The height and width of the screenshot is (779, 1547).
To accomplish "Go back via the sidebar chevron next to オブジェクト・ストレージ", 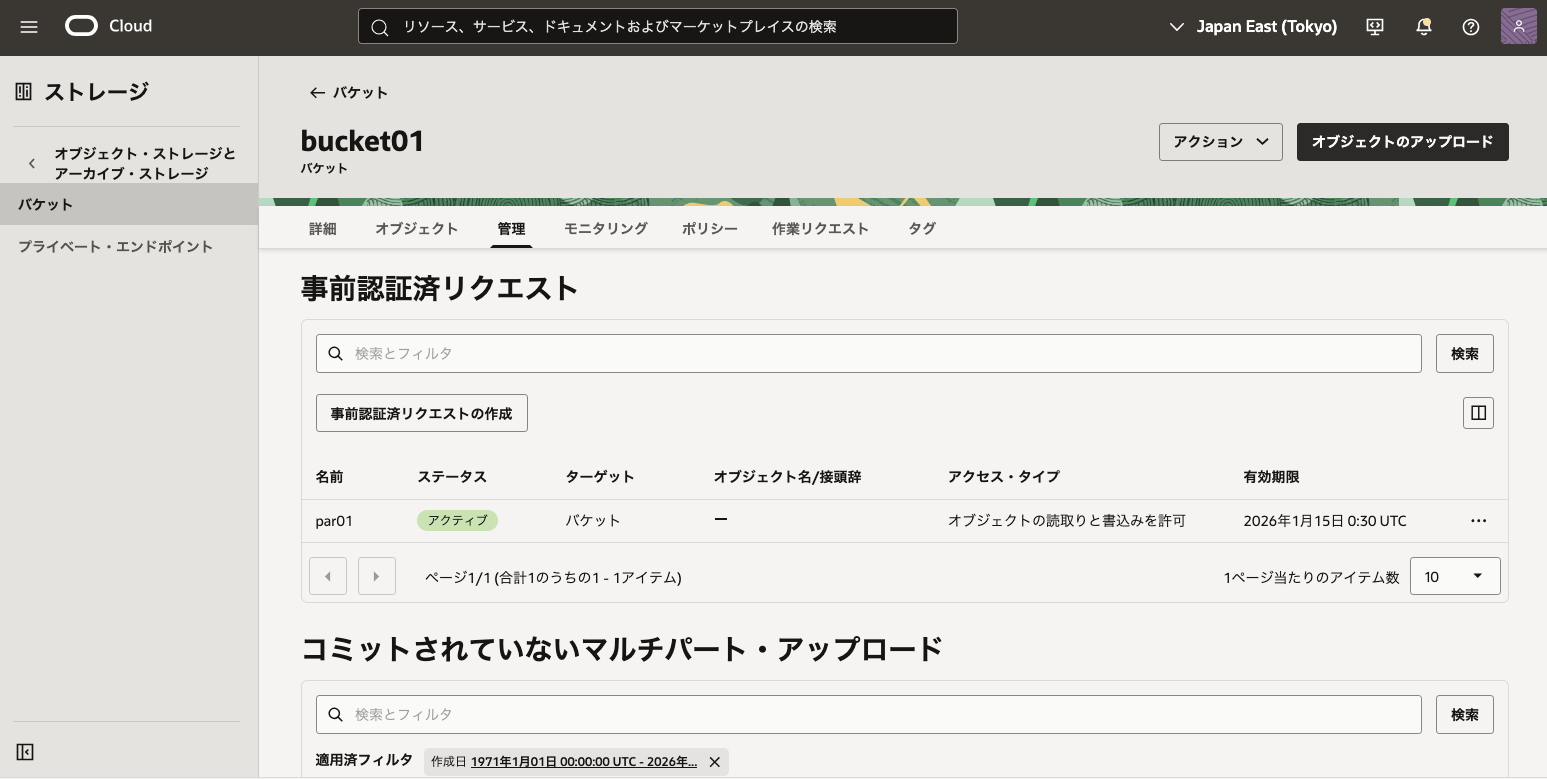I will point(32,163).
